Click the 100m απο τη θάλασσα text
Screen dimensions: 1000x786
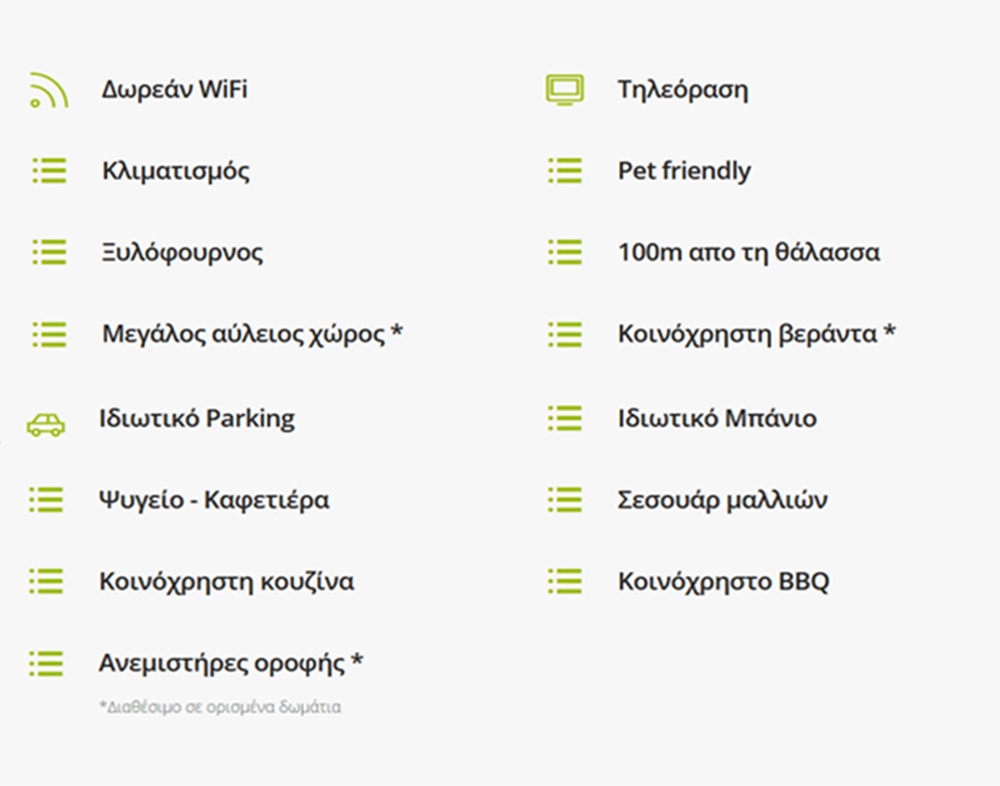coord(748,252)
